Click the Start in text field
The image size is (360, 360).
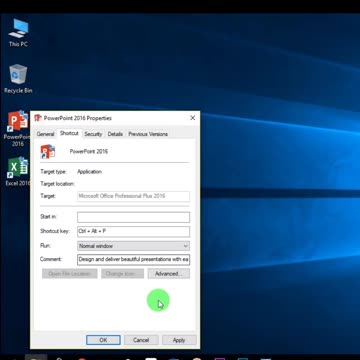click(133, 217)
